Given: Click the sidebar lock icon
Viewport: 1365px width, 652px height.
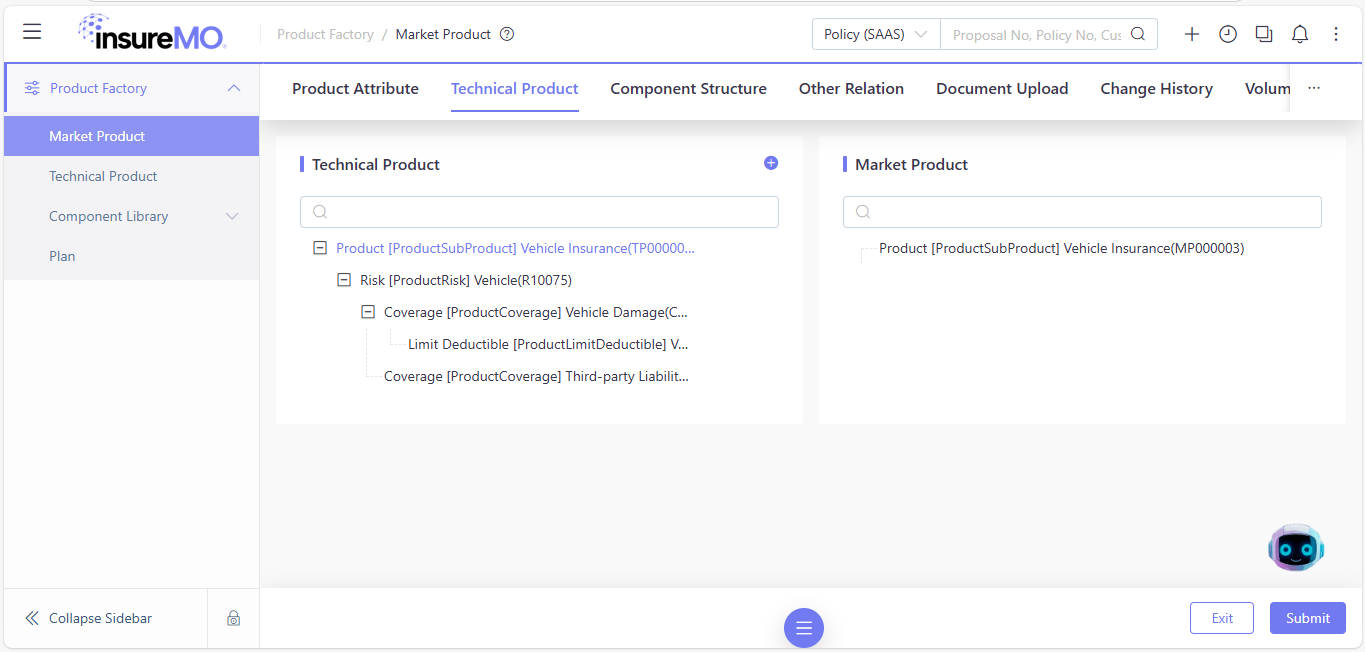Looking at the screenshot, I should (233, 618).
